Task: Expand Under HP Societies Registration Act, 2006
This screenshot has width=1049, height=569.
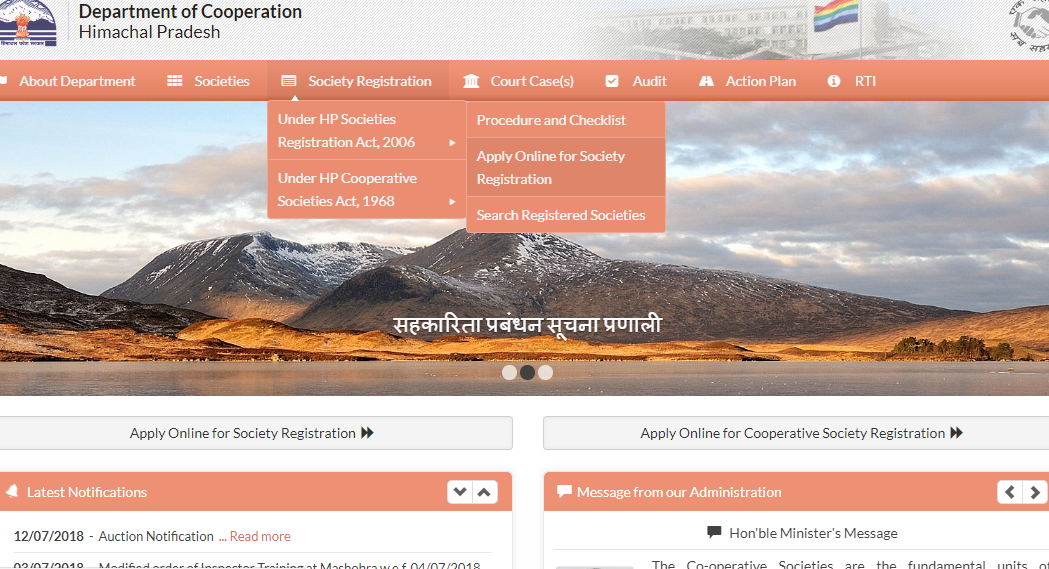Action: (x=366, y=130)
